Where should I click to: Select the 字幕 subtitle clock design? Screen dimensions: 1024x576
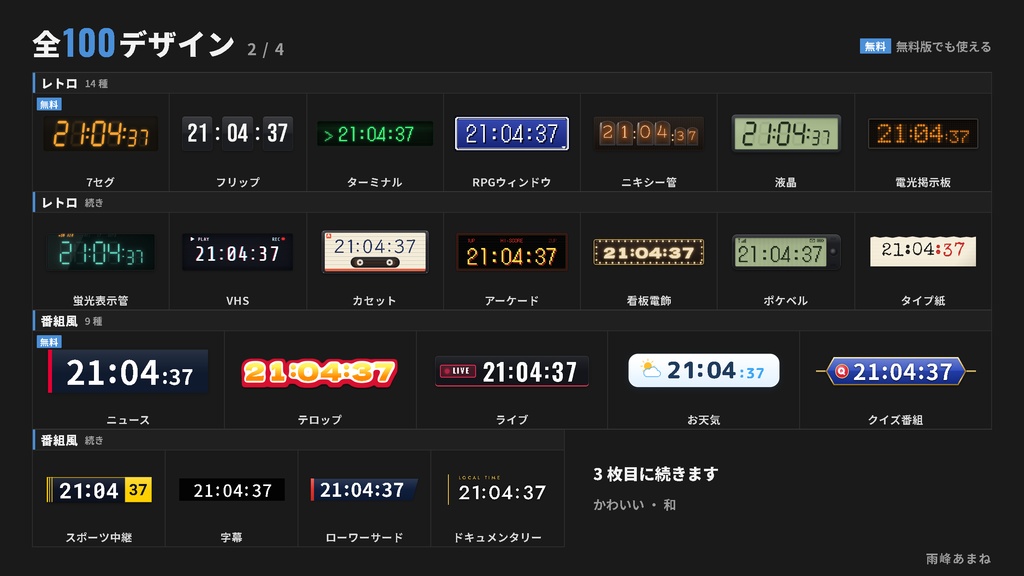tap(232, 490)
